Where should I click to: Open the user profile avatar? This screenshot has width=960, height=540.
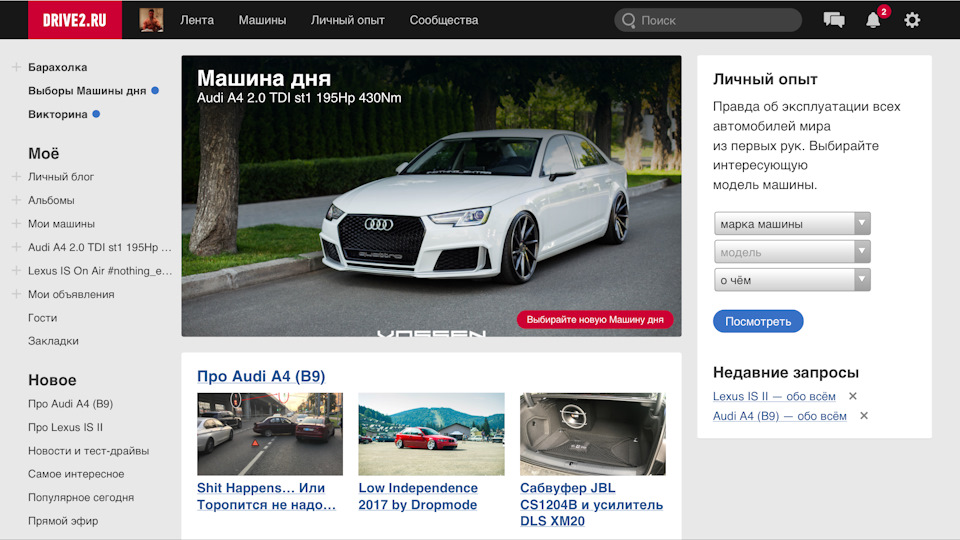pyautogui.click(x=151, y=20)
